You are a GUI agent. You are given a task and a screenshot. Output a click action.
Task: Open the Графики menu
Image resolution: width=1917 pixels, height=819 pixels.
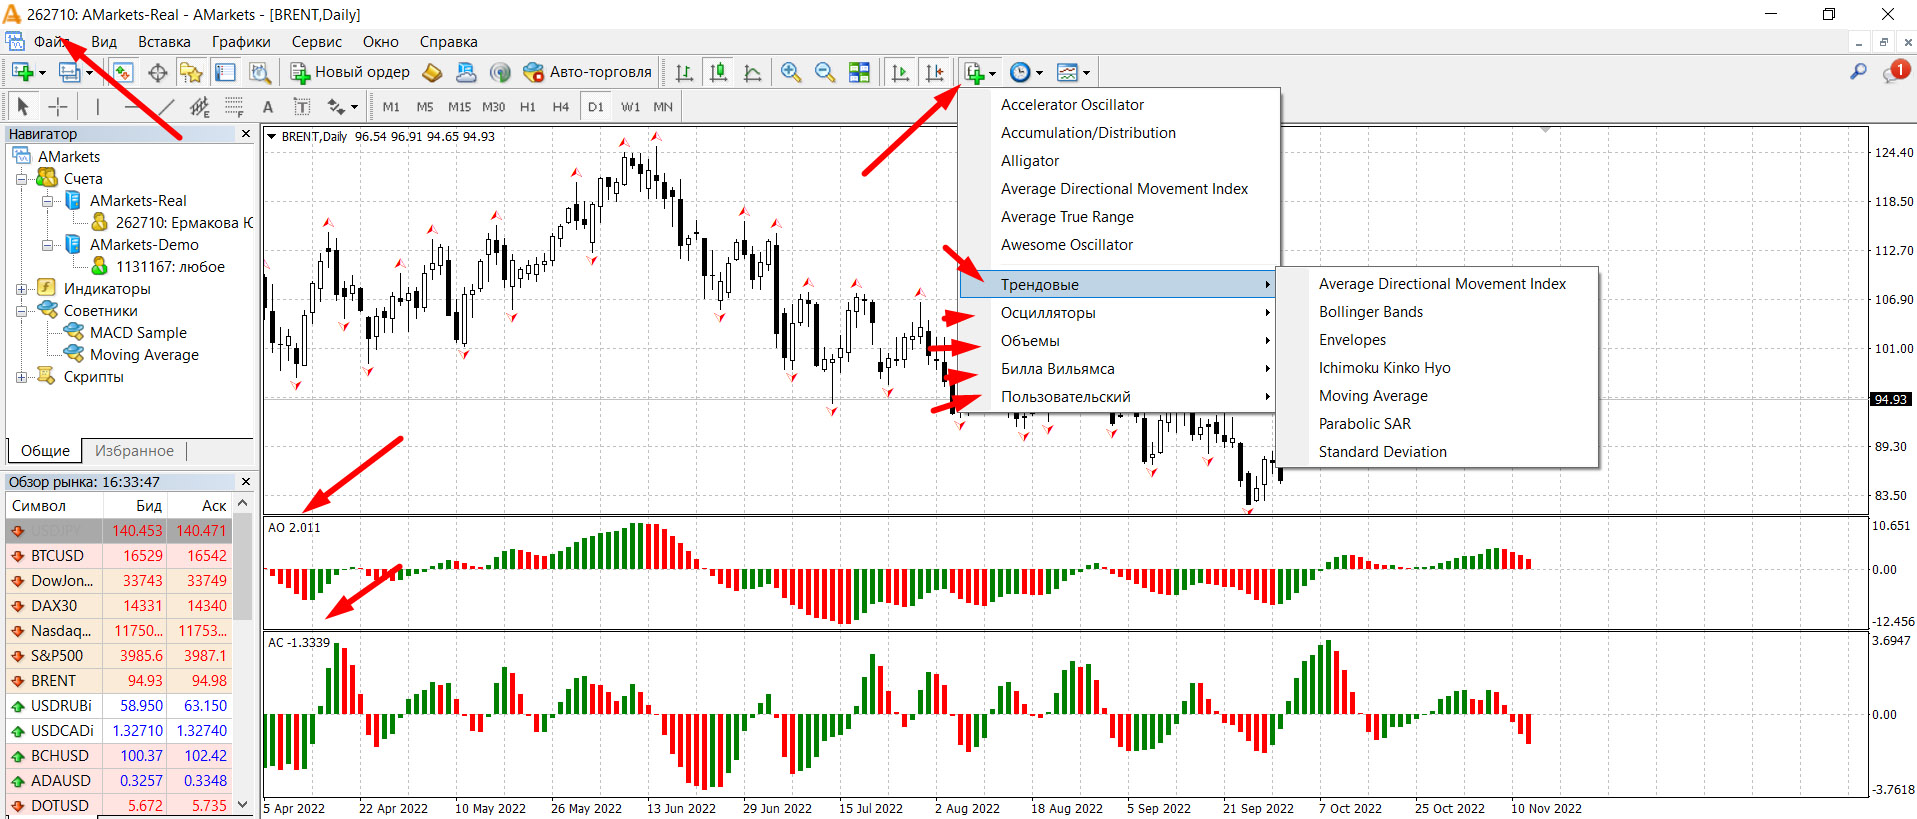point(241,42)
